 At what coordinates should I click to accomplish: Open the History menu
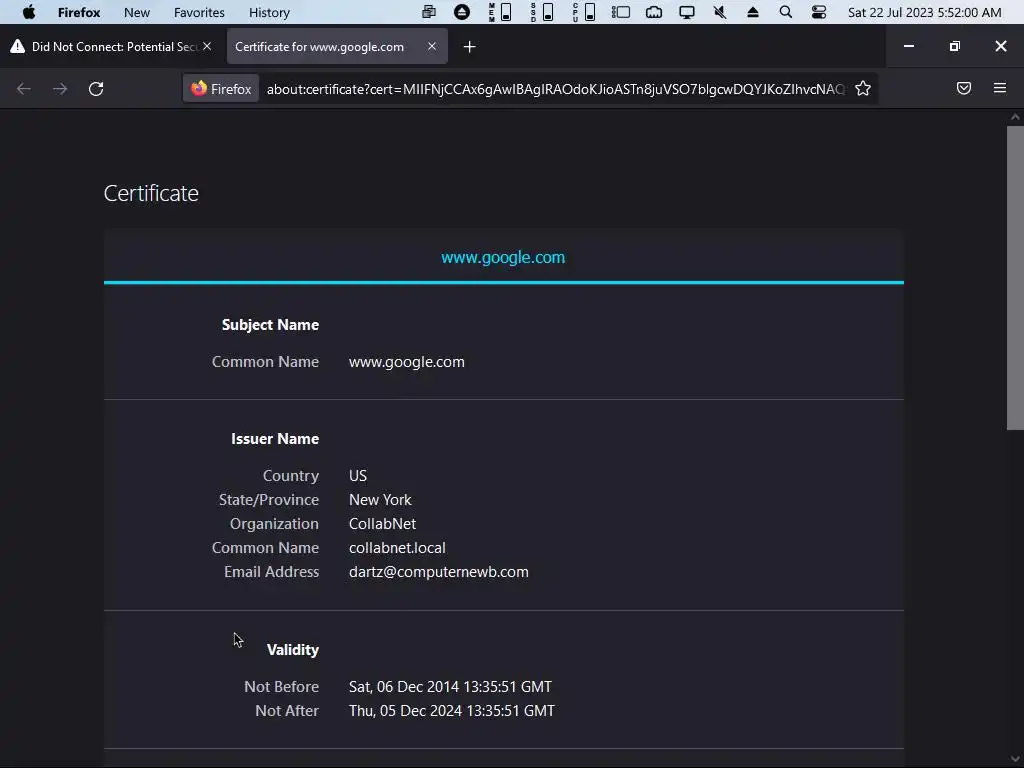tap(269, 12)
